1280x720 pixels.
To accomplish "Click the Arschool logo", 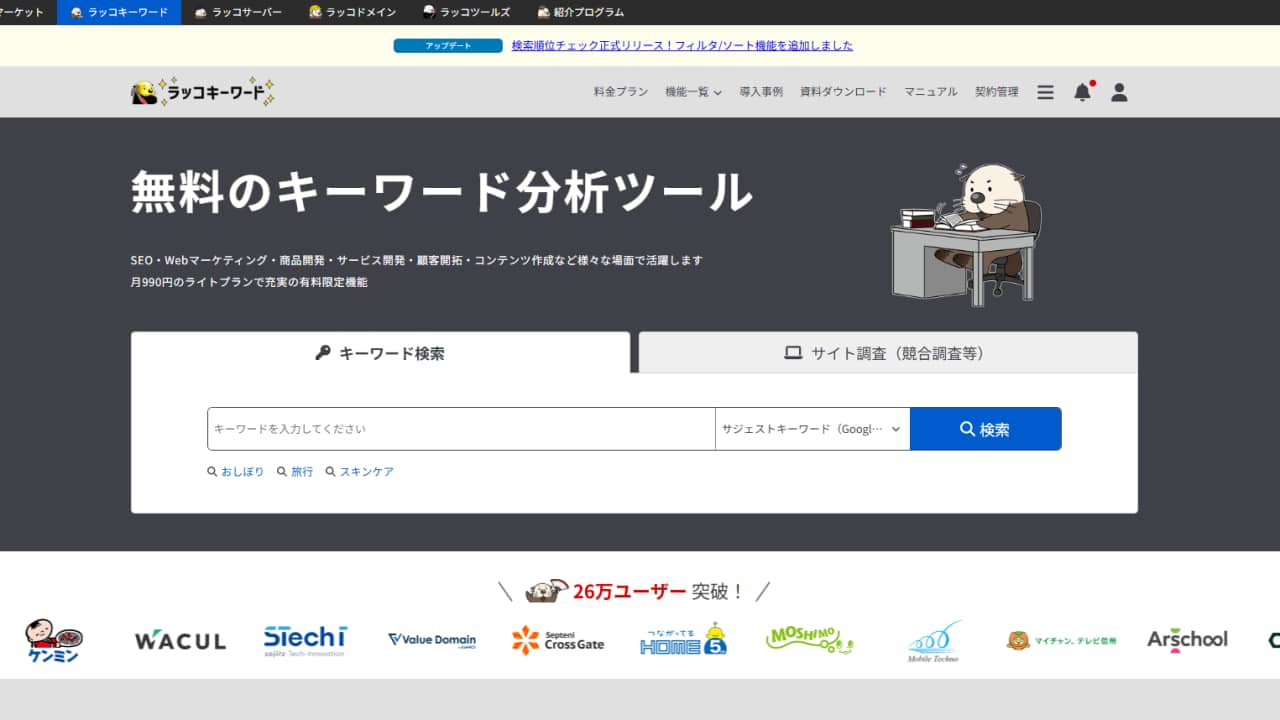I will pos(1187,639).
